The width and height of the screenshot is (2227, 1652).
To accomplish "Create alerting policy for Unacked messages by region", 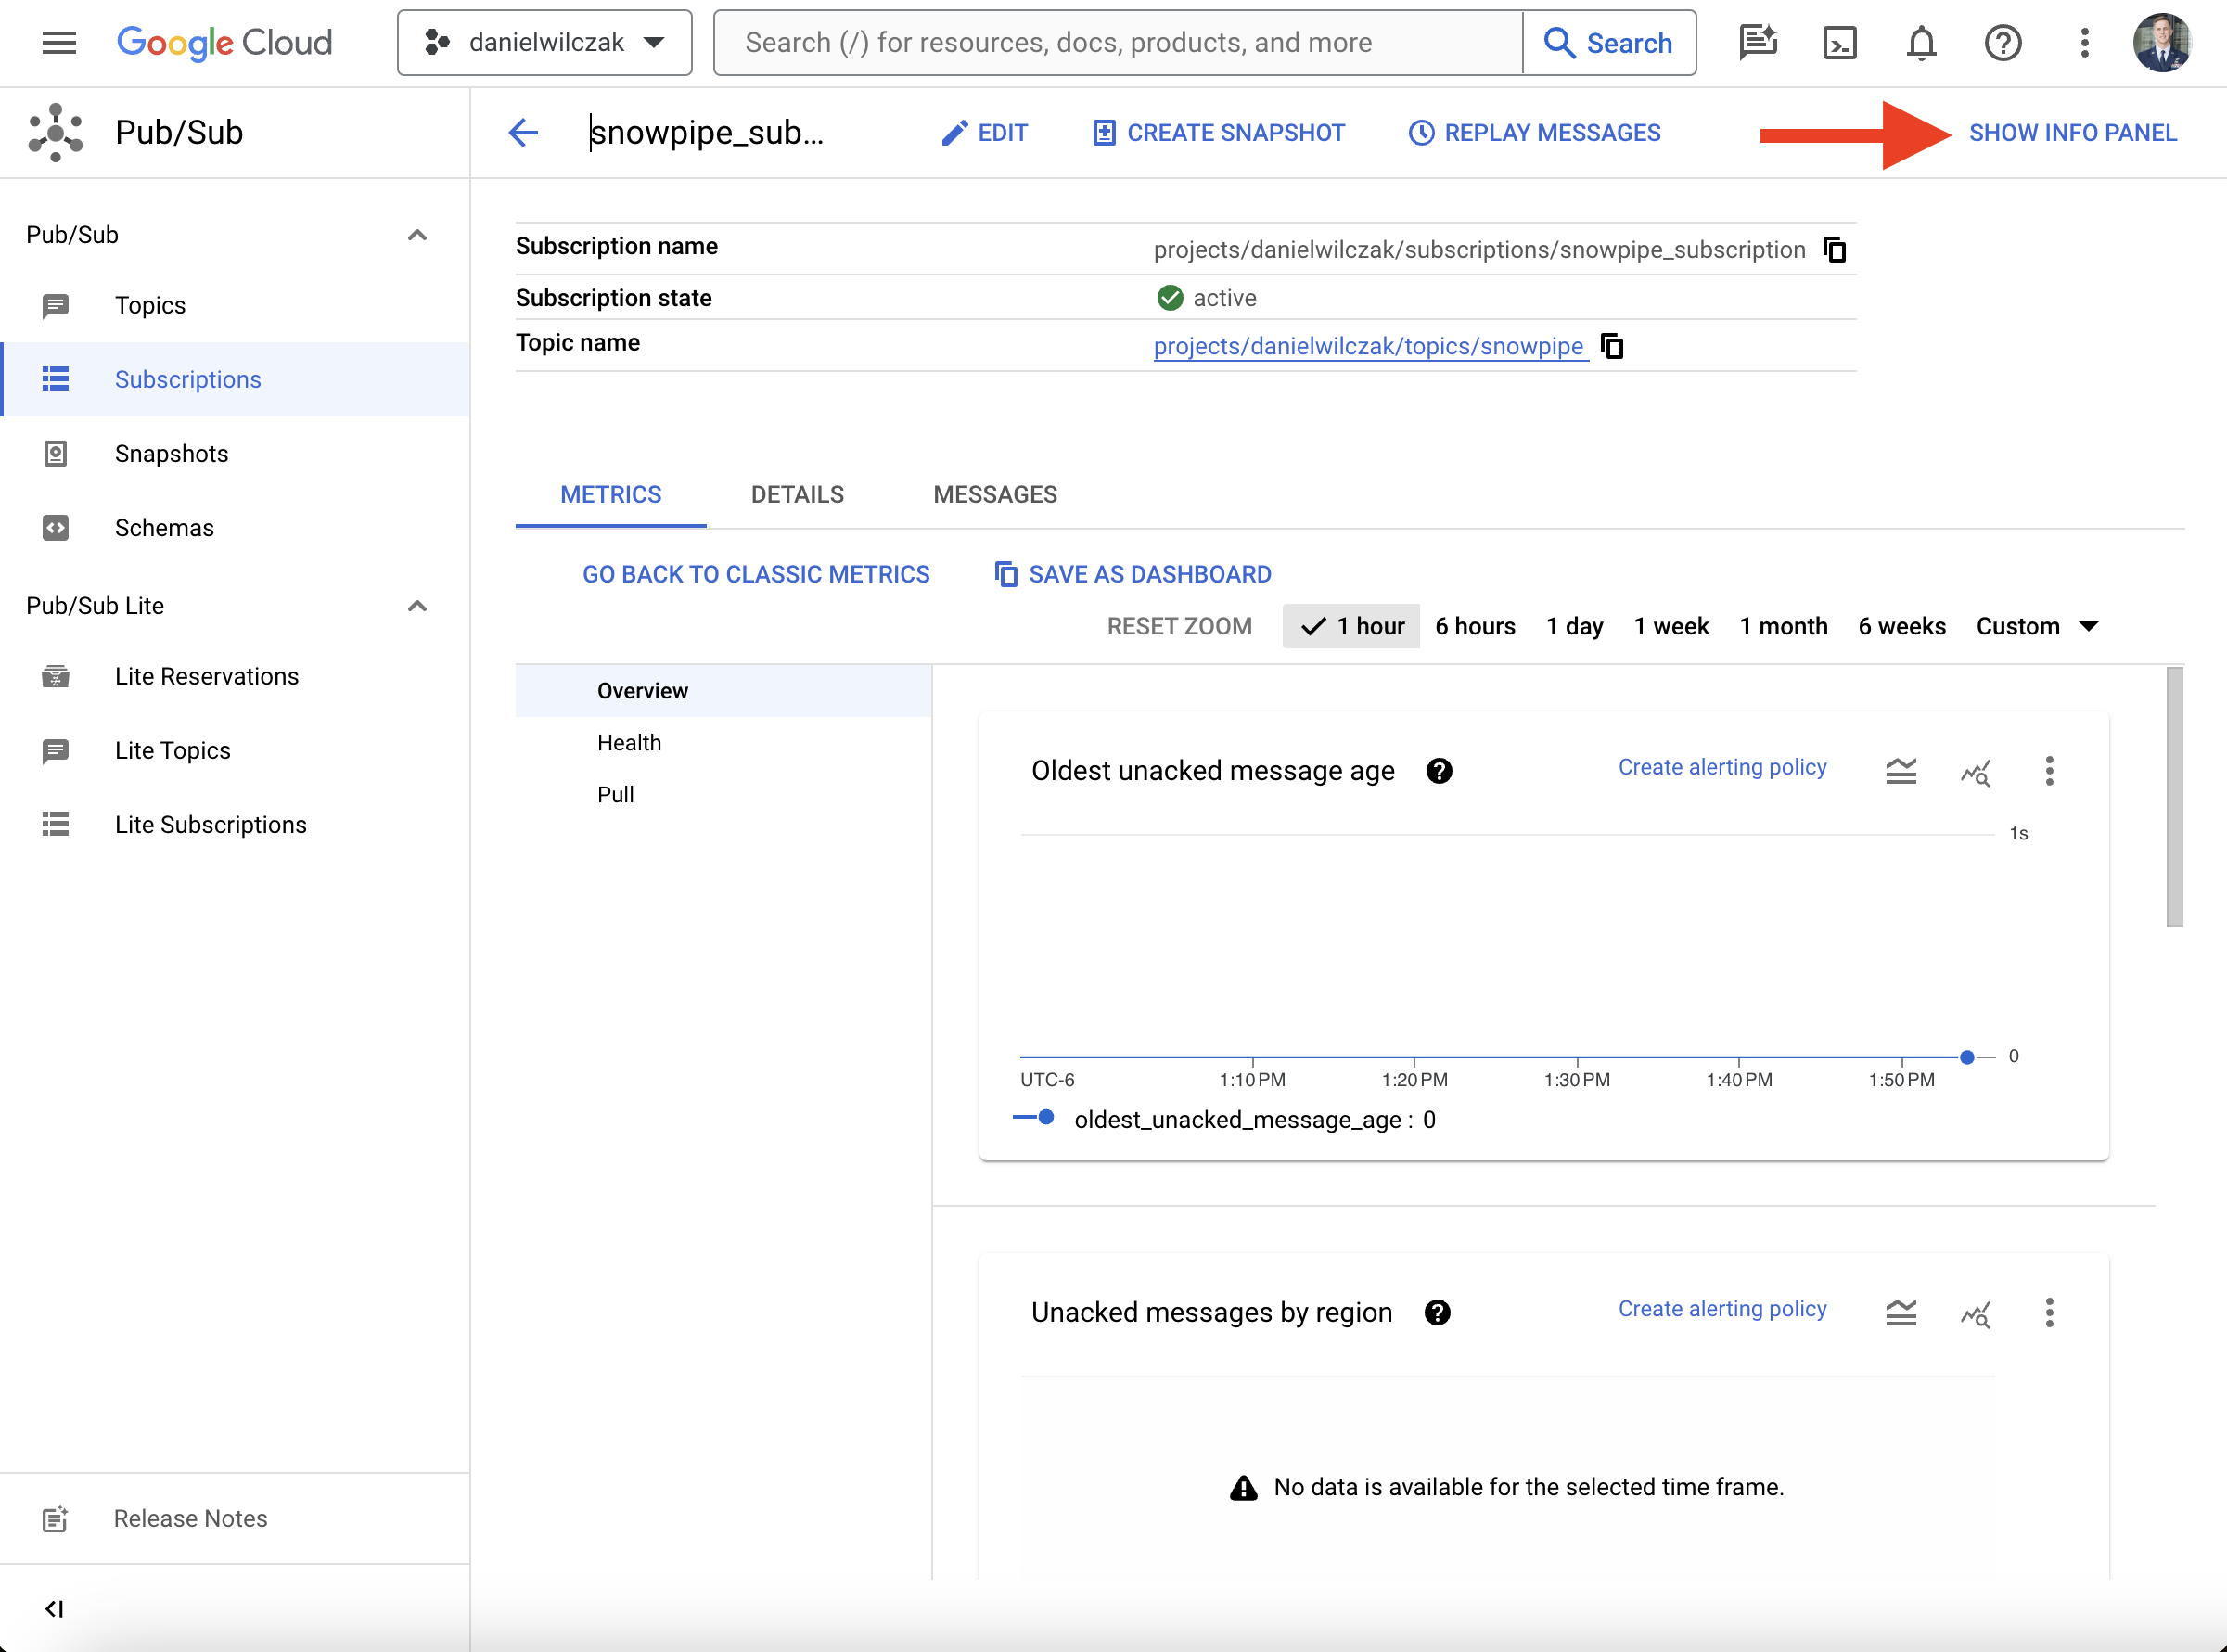I will 1722,1309.
